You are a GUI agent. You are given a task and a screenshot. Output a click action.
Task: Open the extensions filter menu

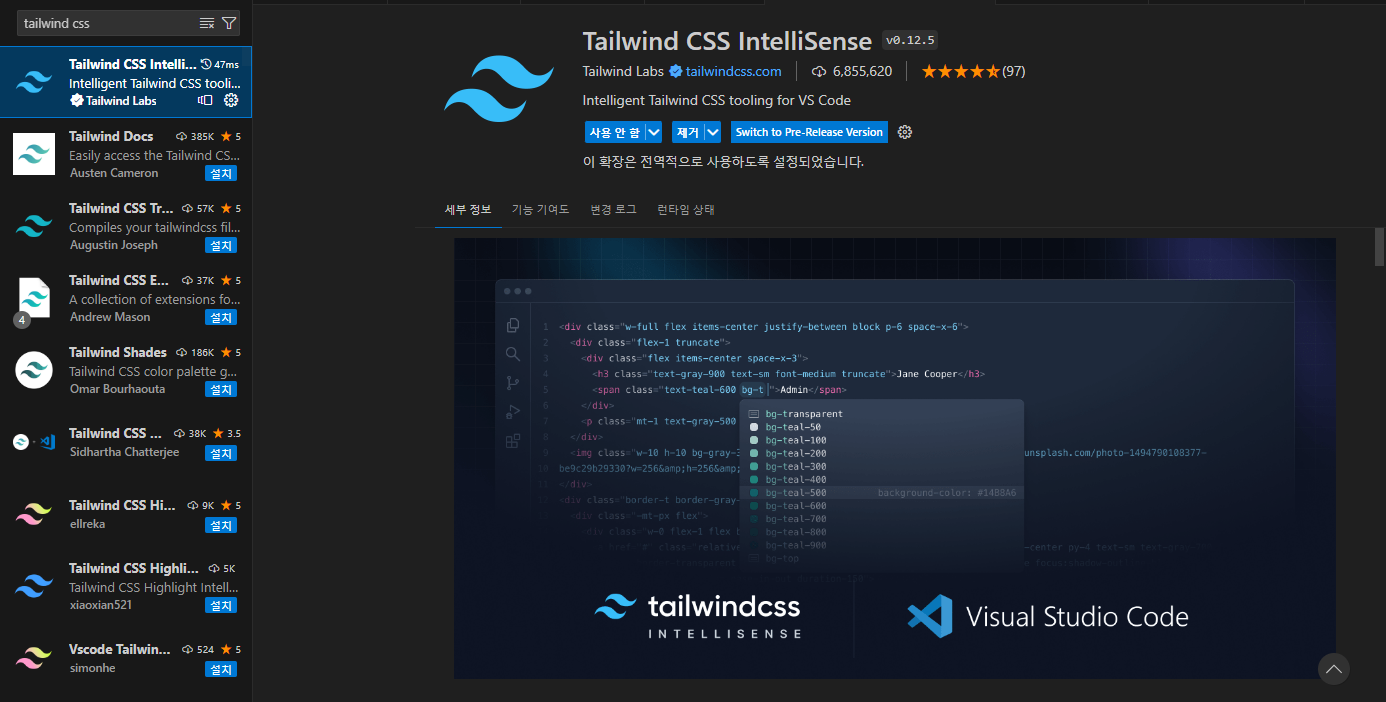tap(229, 23)
